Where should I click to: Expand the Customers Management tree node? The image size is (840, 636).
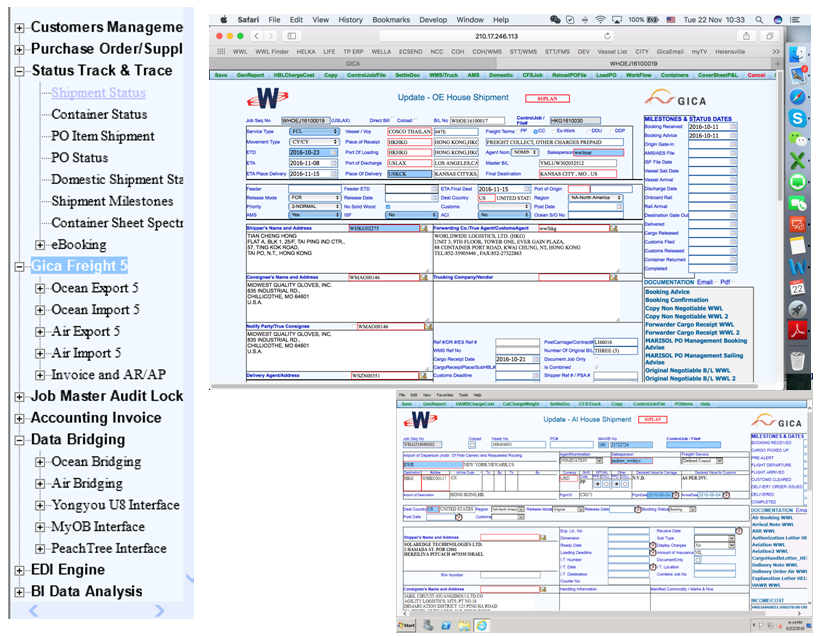coord(19,27)
